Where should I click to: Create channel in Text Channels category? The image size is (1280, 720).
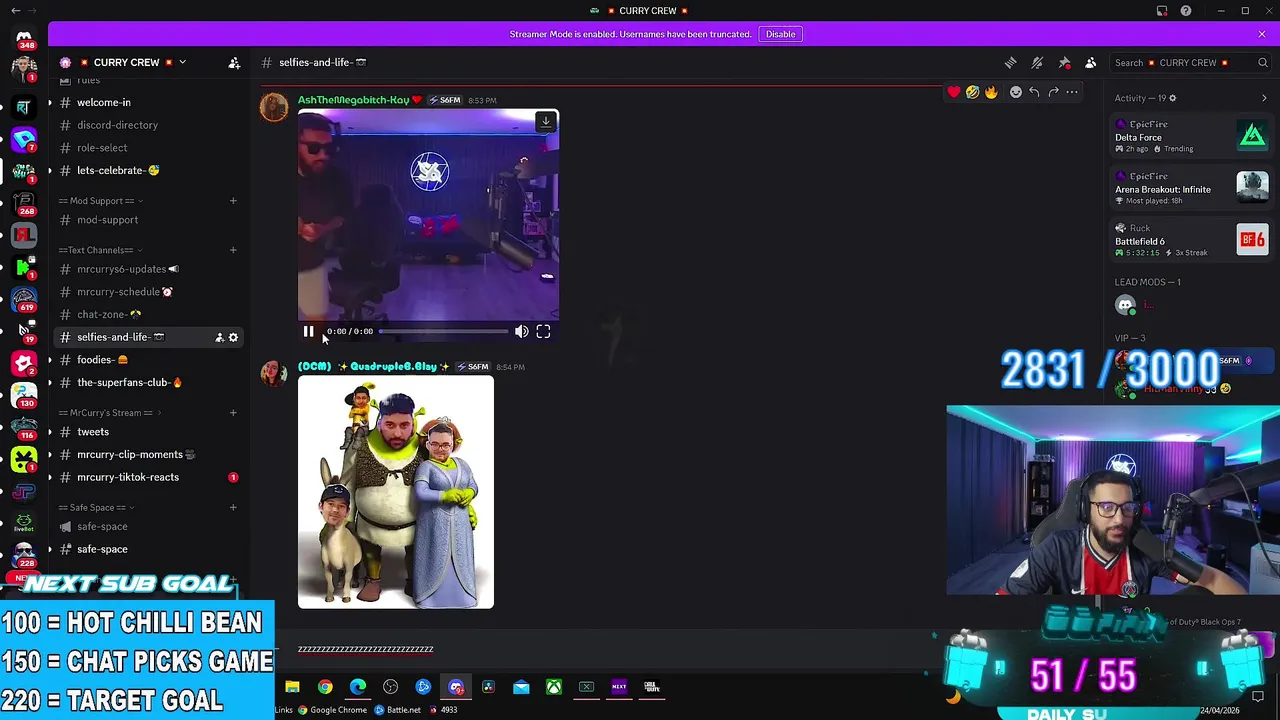pyautogui.click(x=233, y=250)
